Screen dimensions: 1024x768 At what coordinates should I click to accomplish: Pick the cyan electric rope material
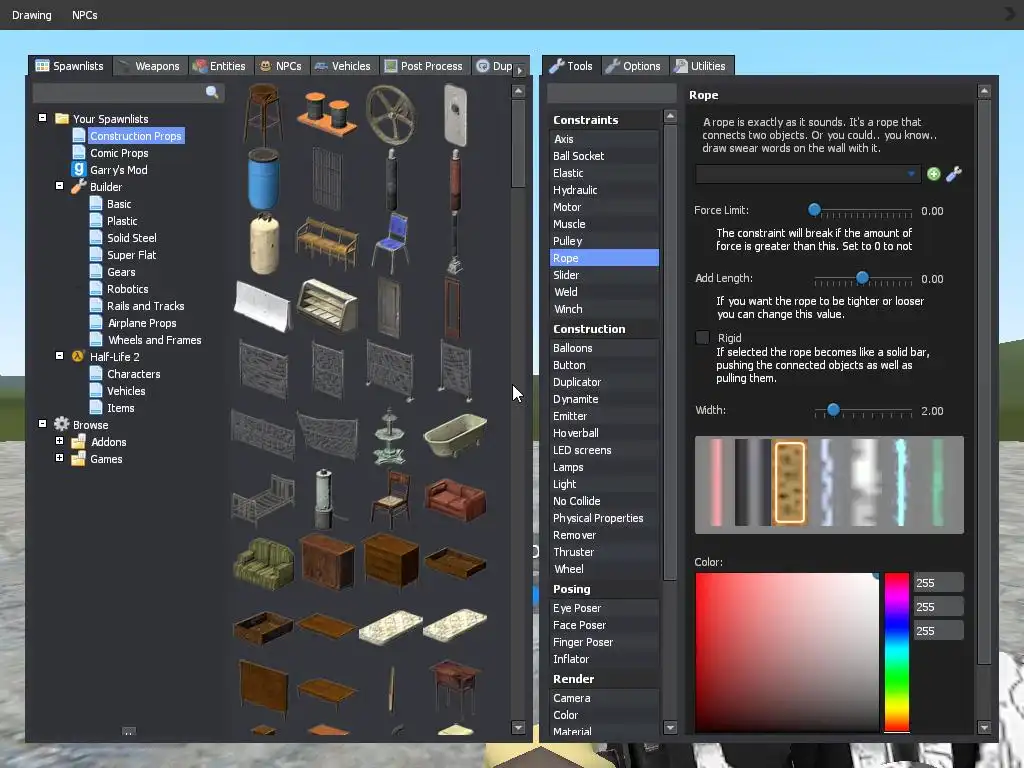[900, 483]
